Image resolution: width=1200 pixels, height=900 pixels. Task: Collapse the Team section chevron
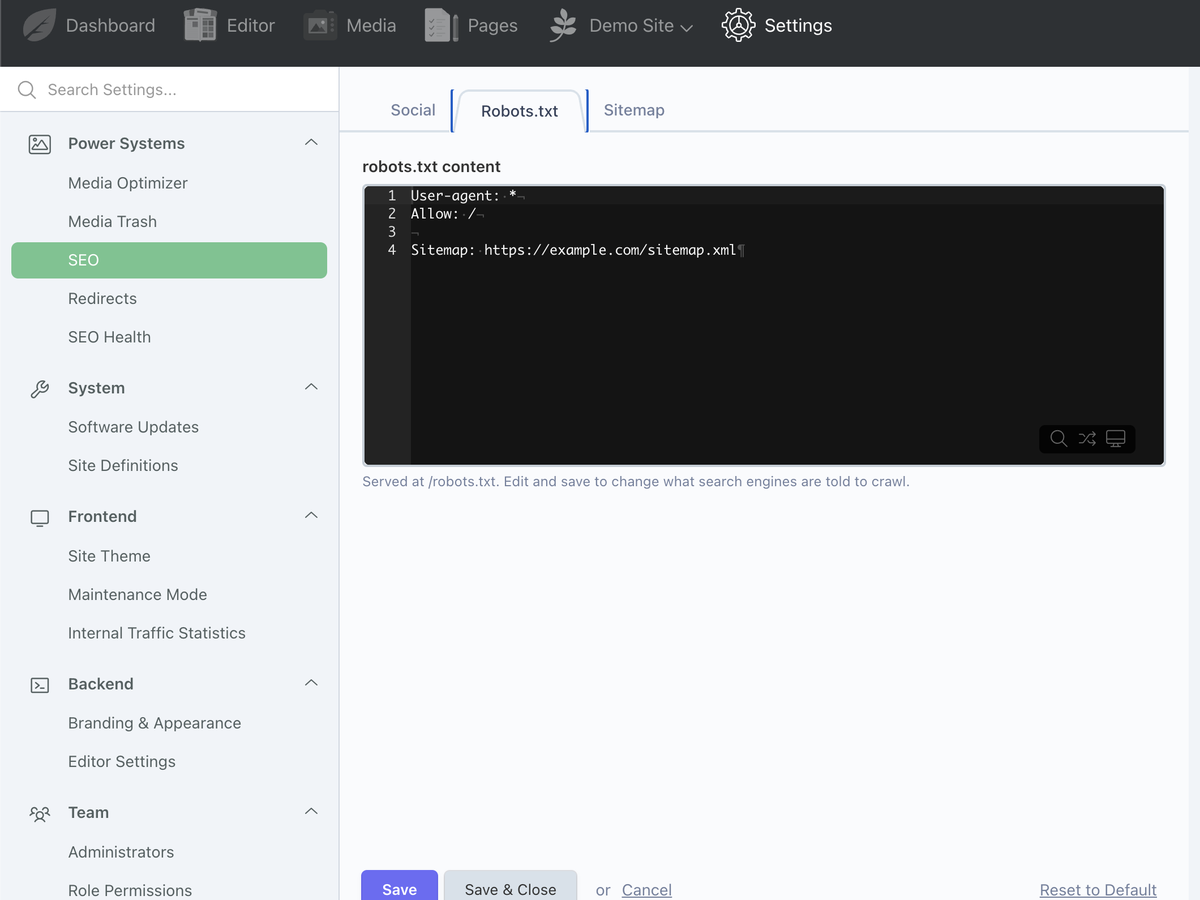(x=311, y=811)
